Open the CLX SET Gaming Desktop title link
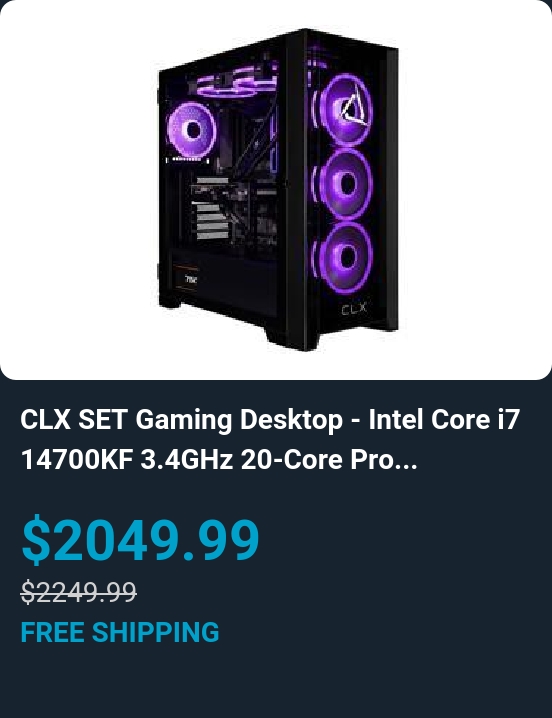The height and width of the screenshot is (718, 552). (x=270, y=439)
